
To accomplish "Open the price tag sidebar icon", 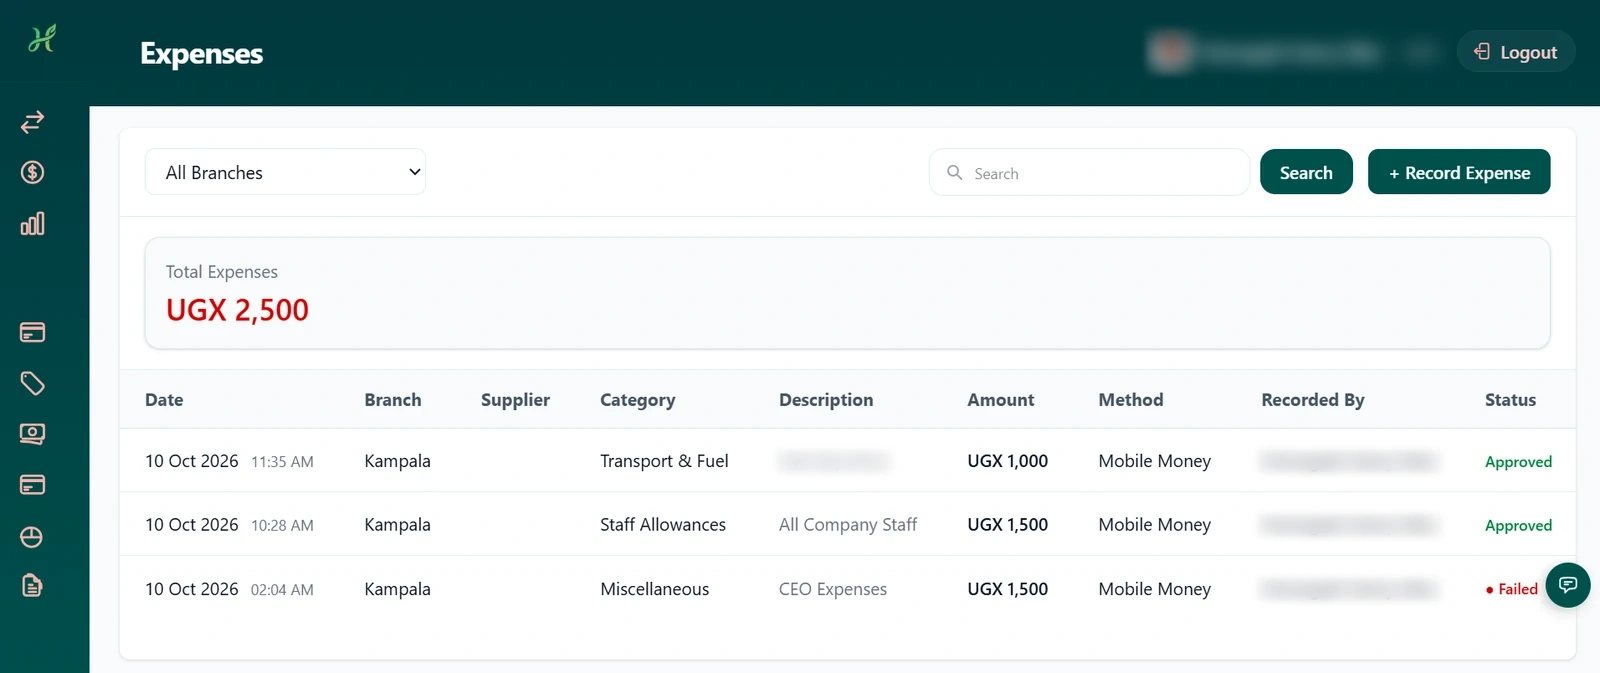I will 32,383.
